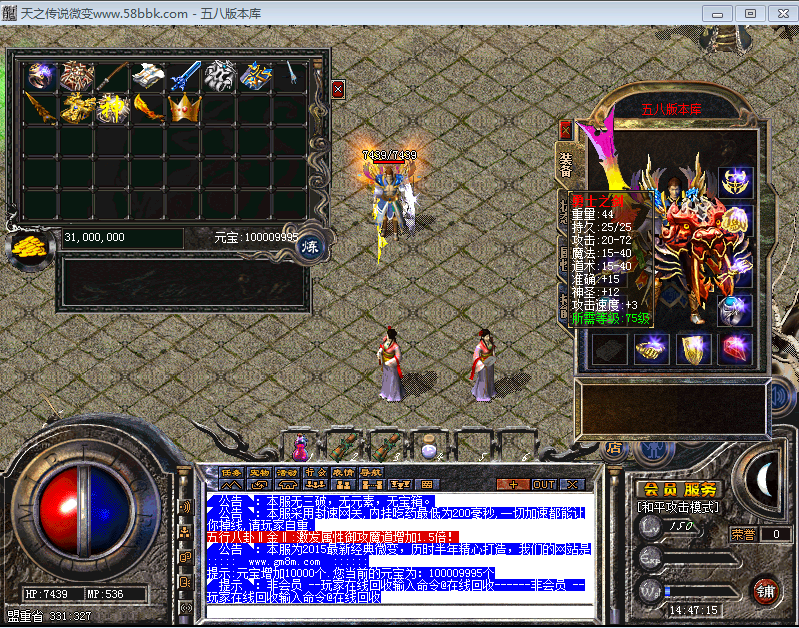Select the red gem equipment slot
799x628 pixels.
pyautogui.click(x=735, y=350)
